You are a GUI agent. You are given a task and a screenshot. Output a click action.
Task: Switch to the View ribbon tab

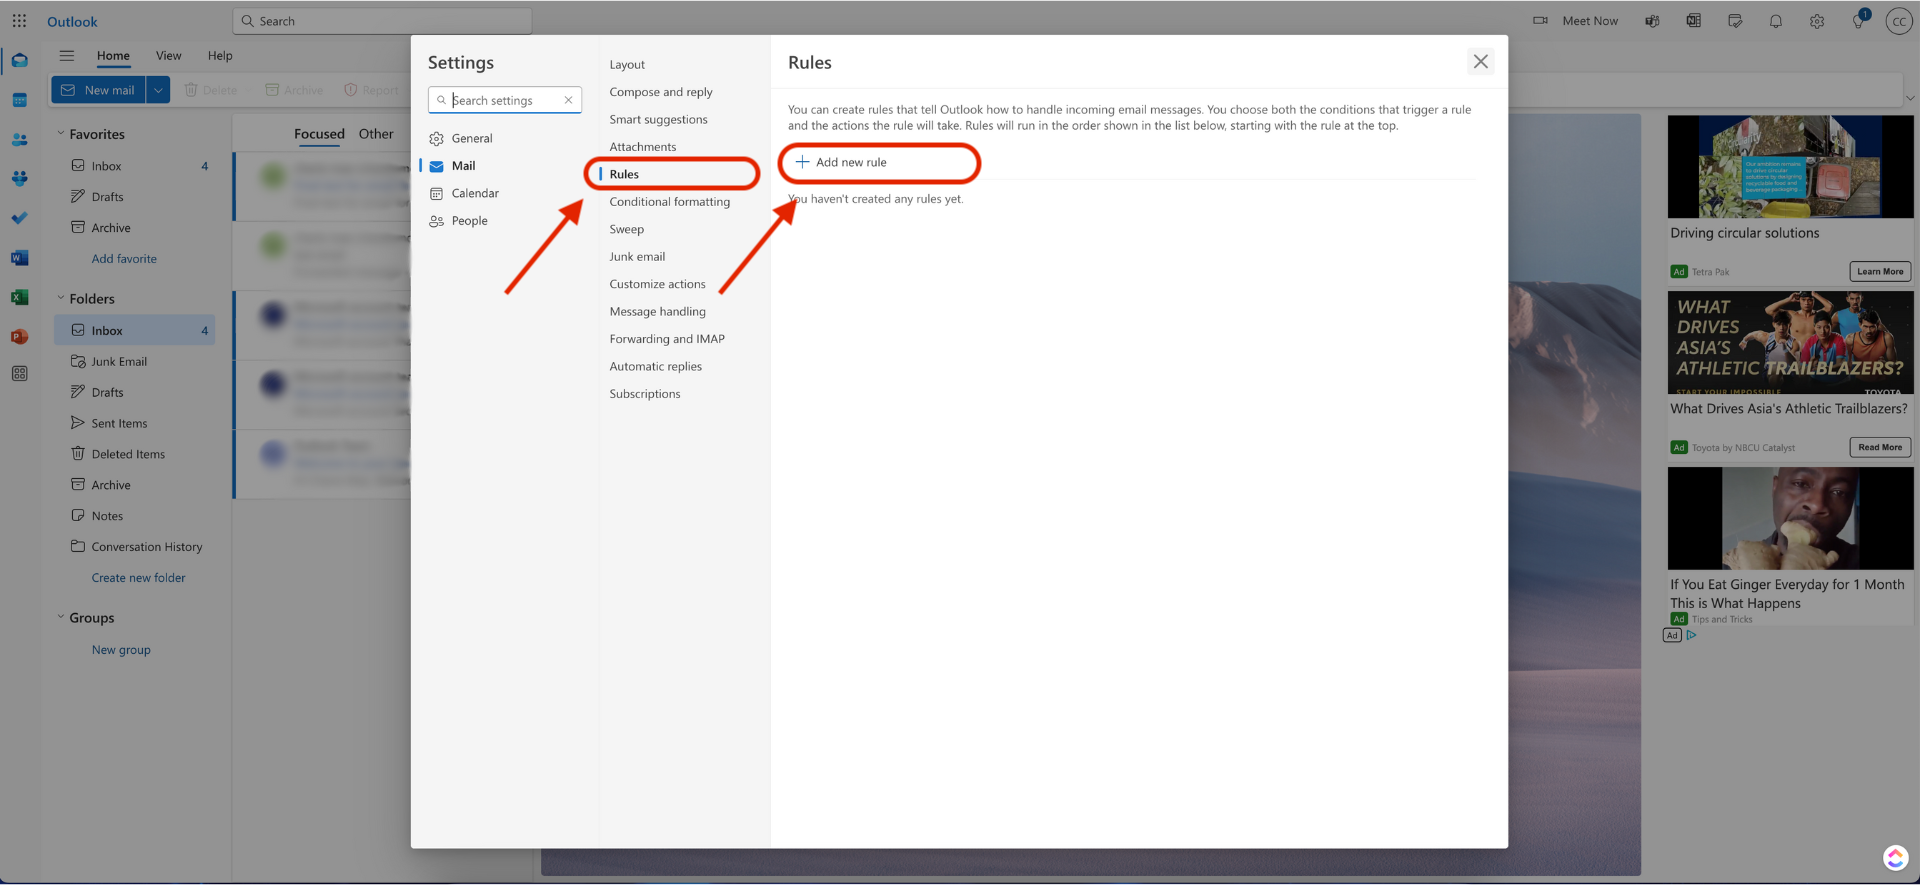[x=169, y=56]
